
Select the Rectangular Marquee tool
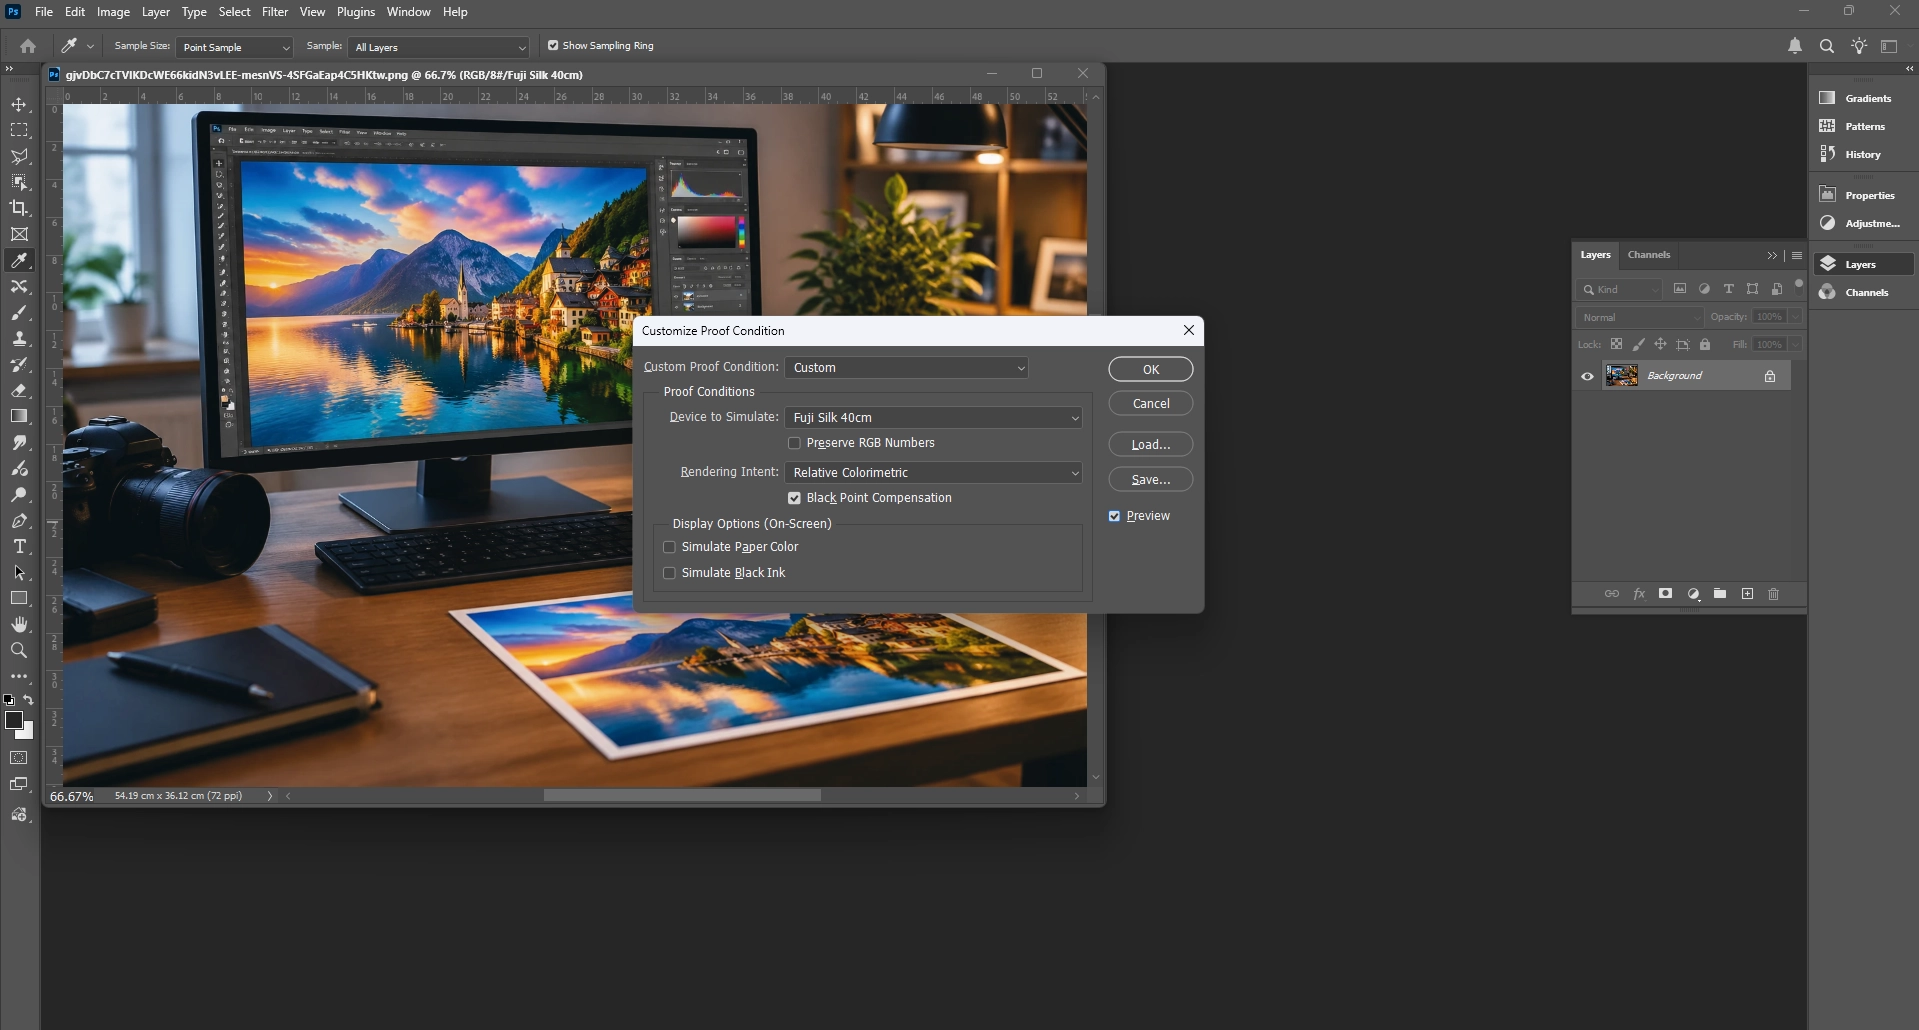(19, 131)
